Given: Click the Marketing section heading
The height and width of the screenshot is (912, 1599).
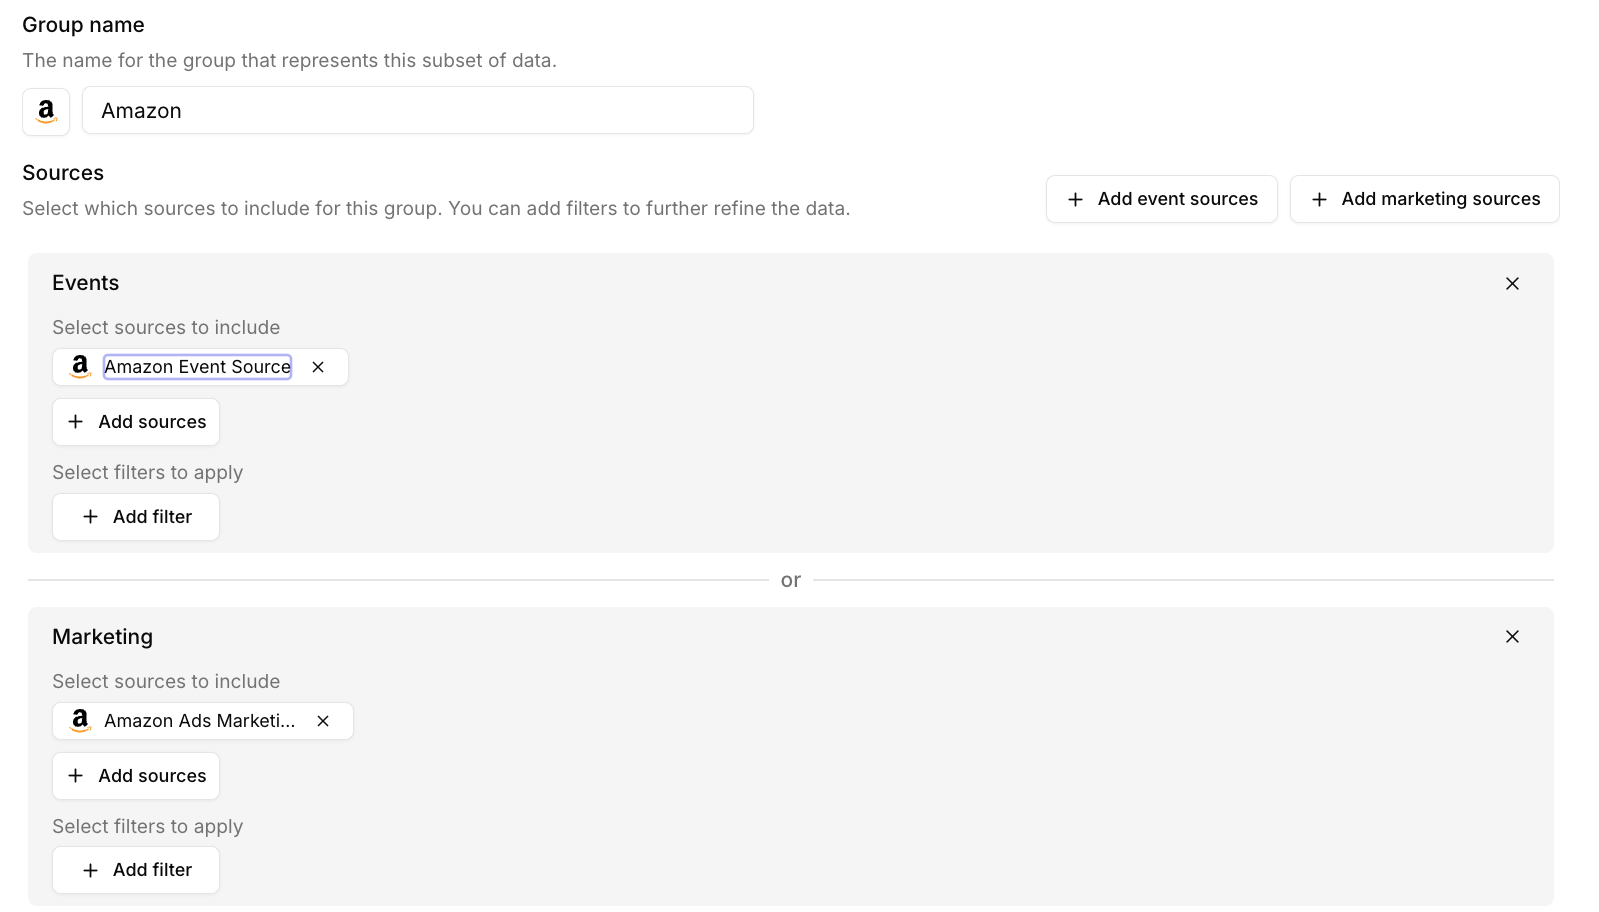Looking at the screenshot, I should point(103,637).
